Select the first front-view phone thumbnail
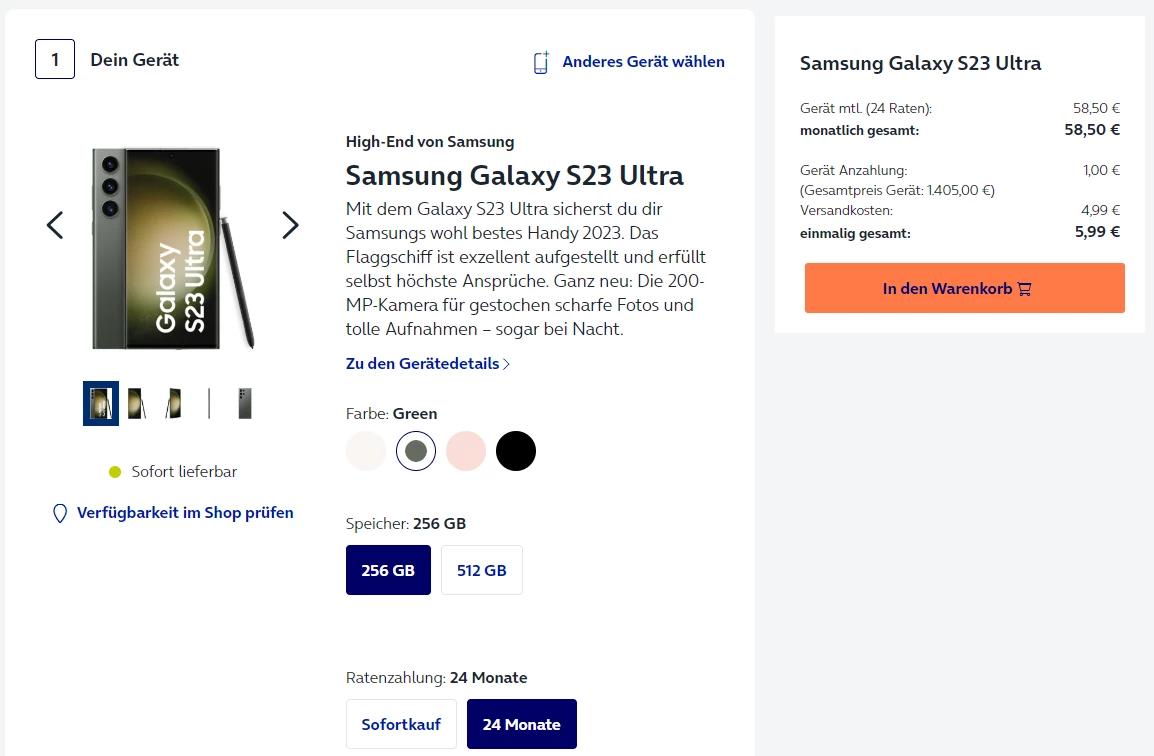Viewport: 1154px width, 756px height. tap(101, 403)
